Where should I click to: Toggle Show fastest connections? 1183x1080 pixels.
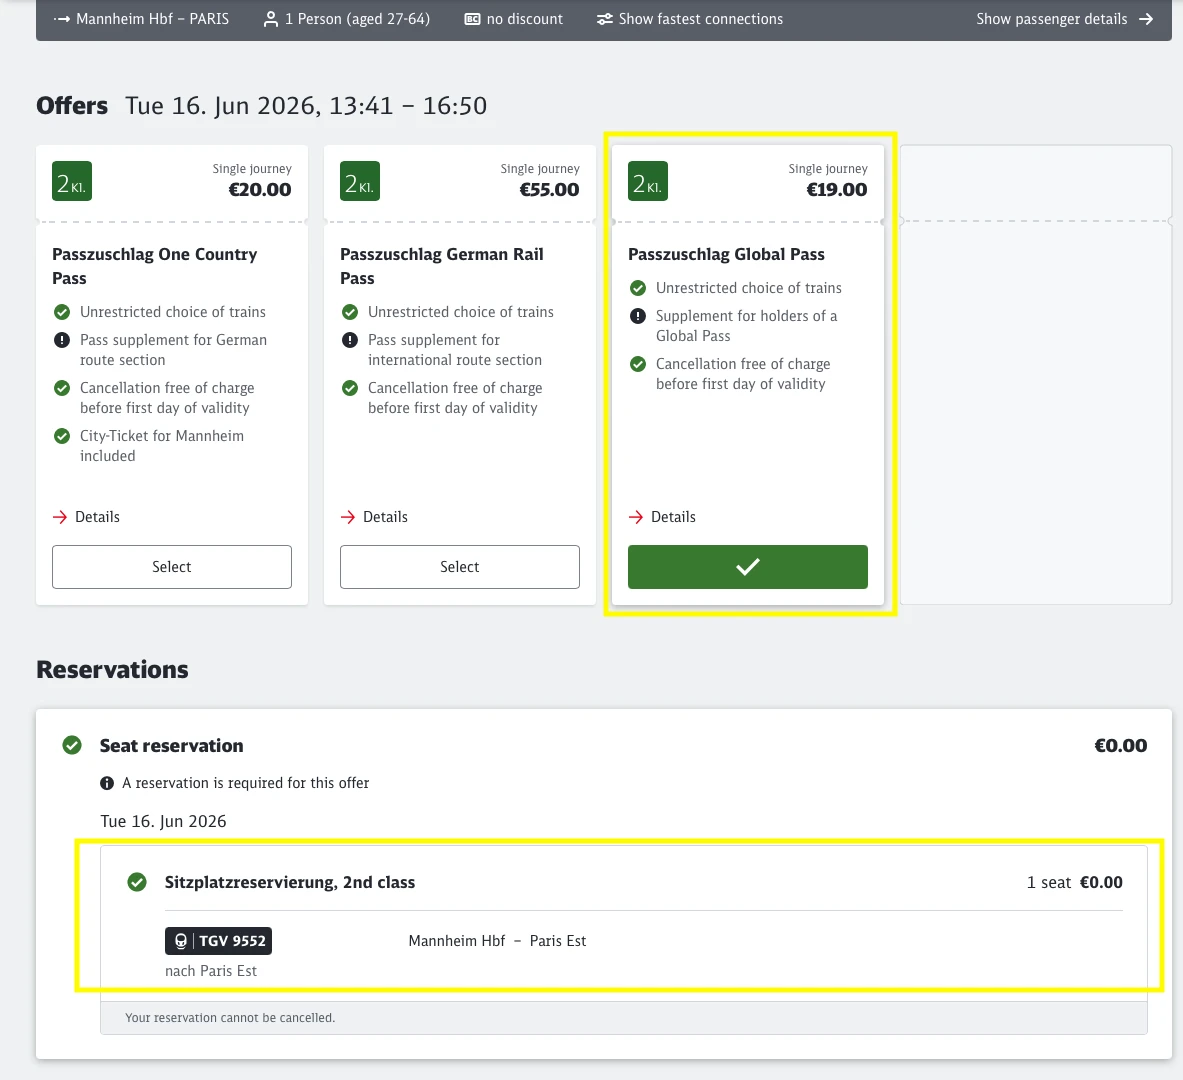click(690, 19)
